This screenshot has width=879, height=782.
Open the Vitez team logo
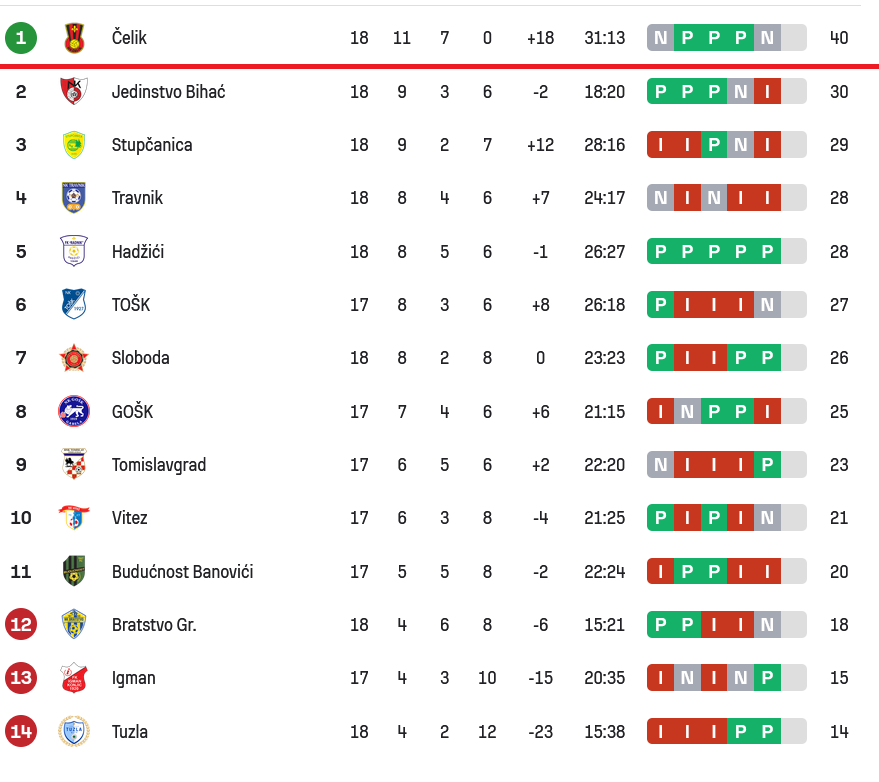(74, 518)
